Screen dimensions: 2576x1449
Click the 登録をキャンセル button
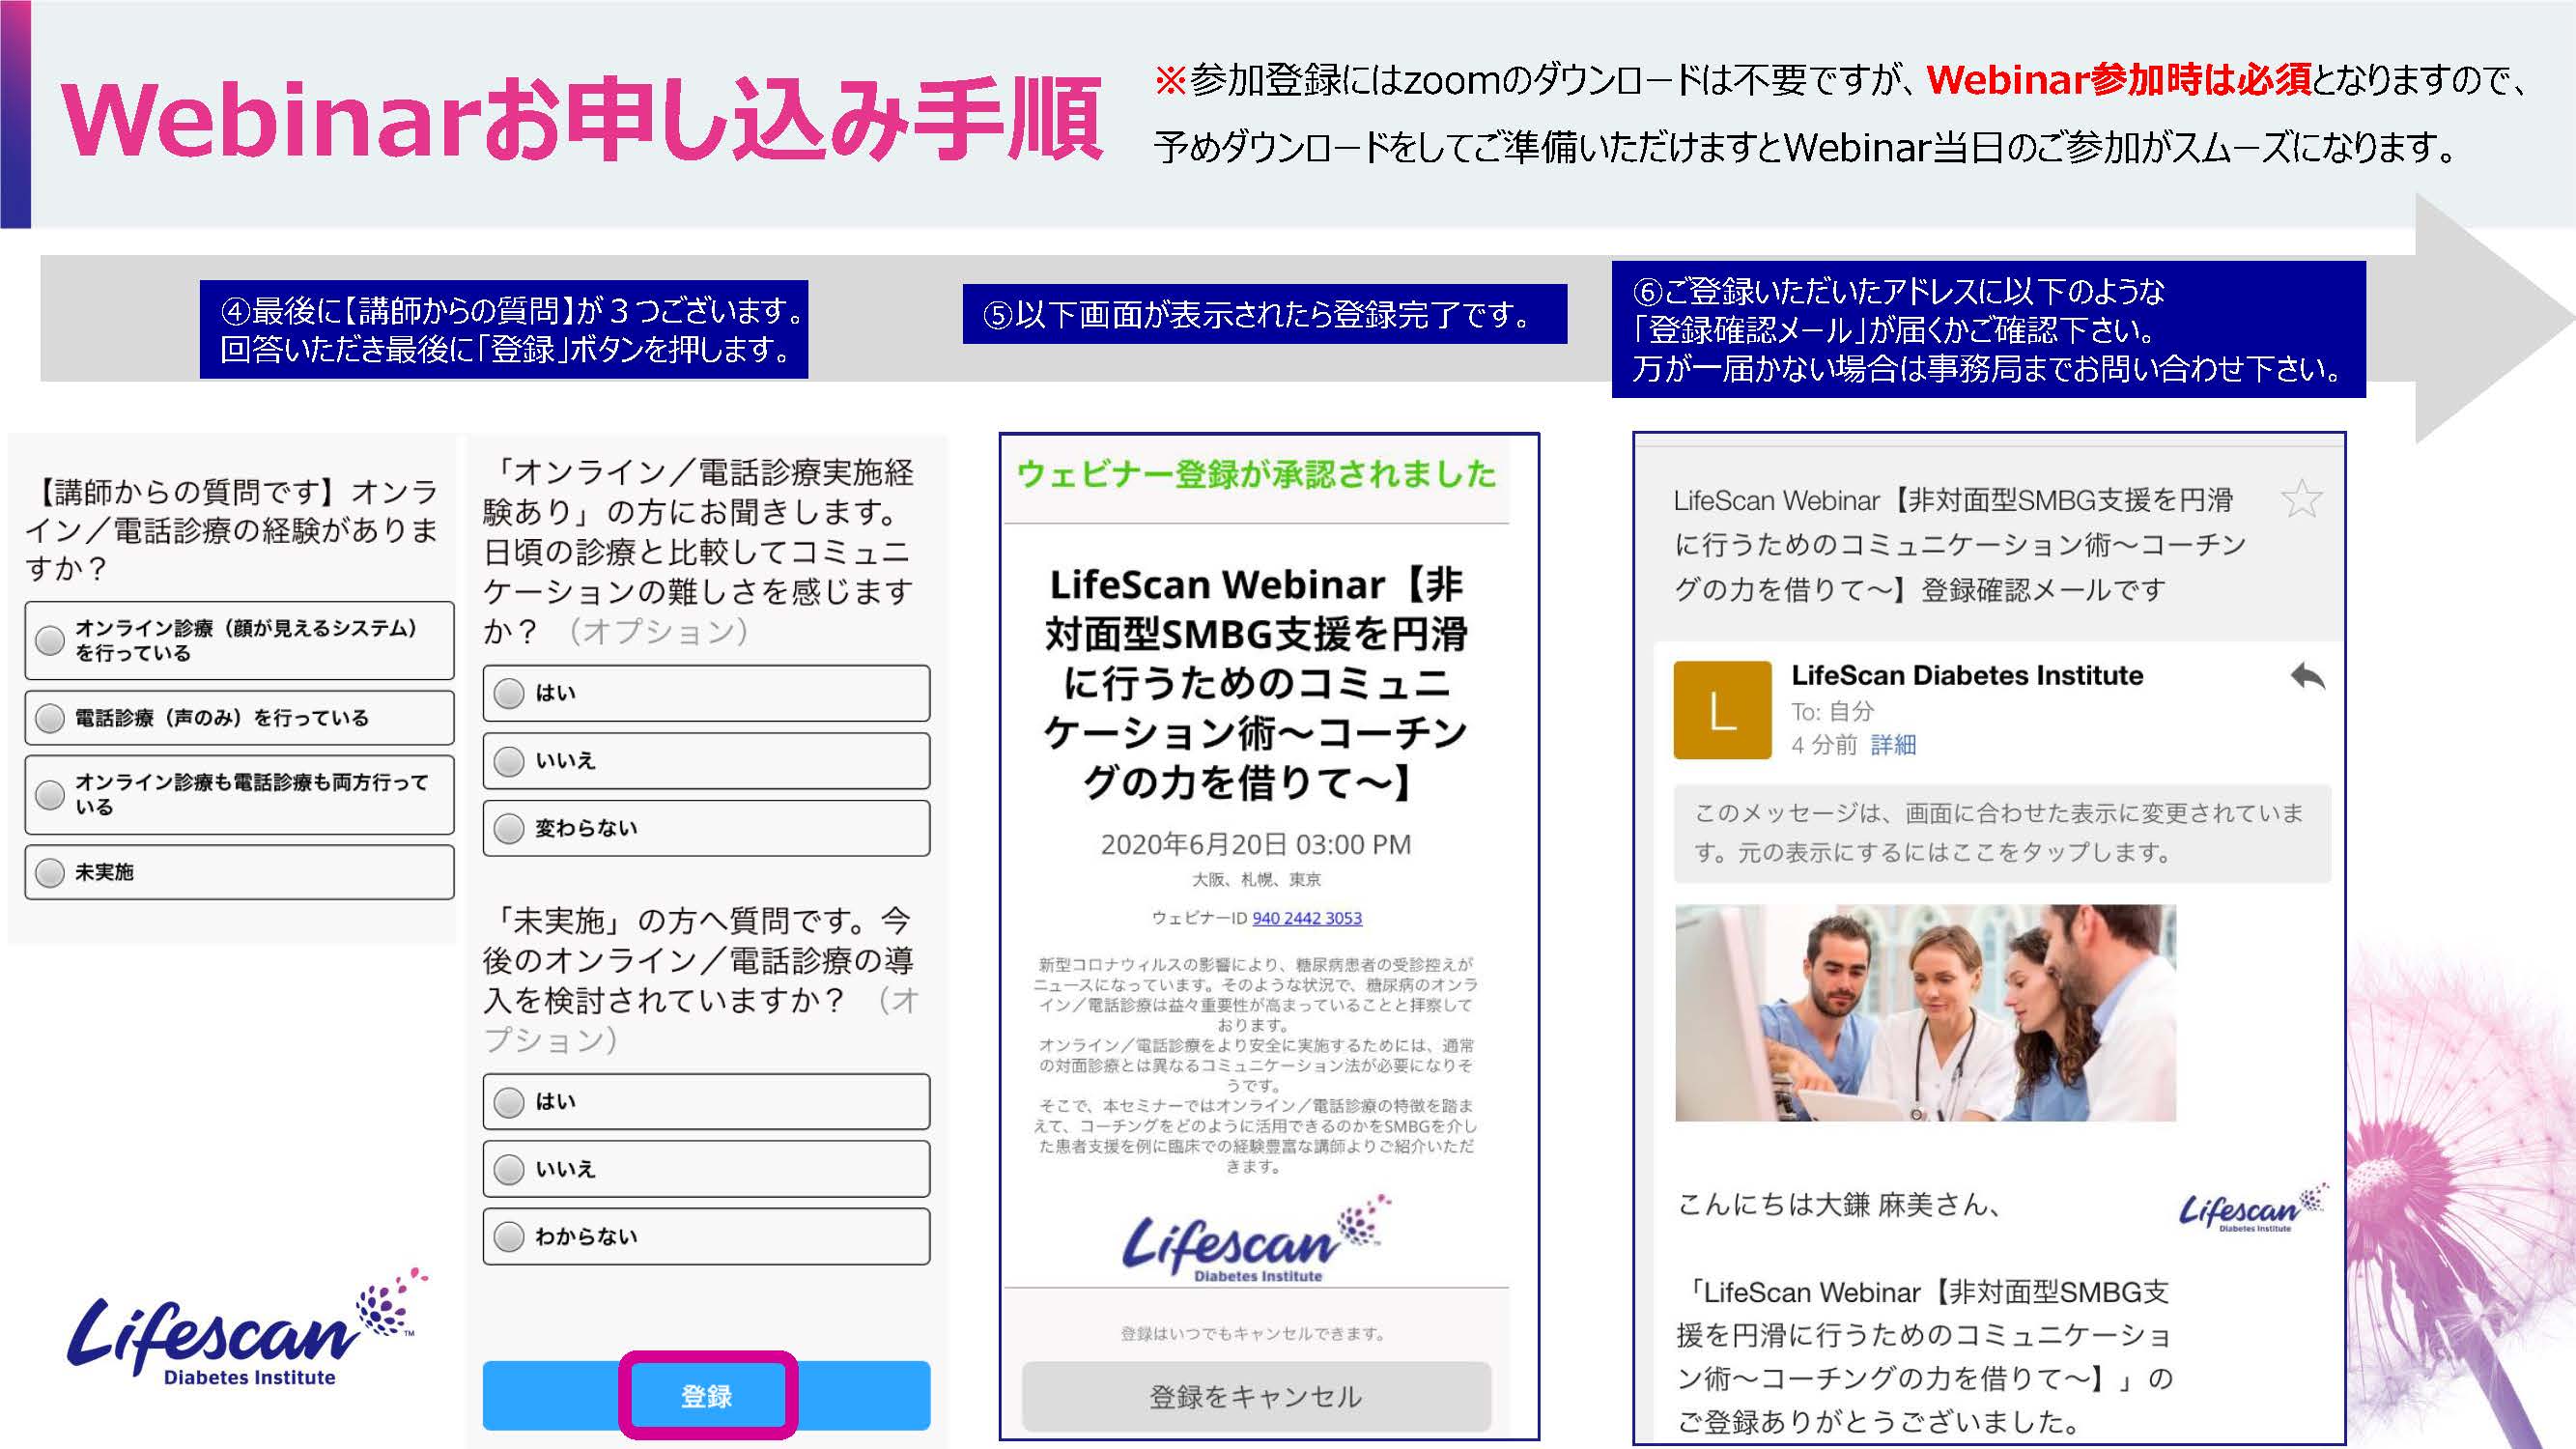[1256, 1396]
